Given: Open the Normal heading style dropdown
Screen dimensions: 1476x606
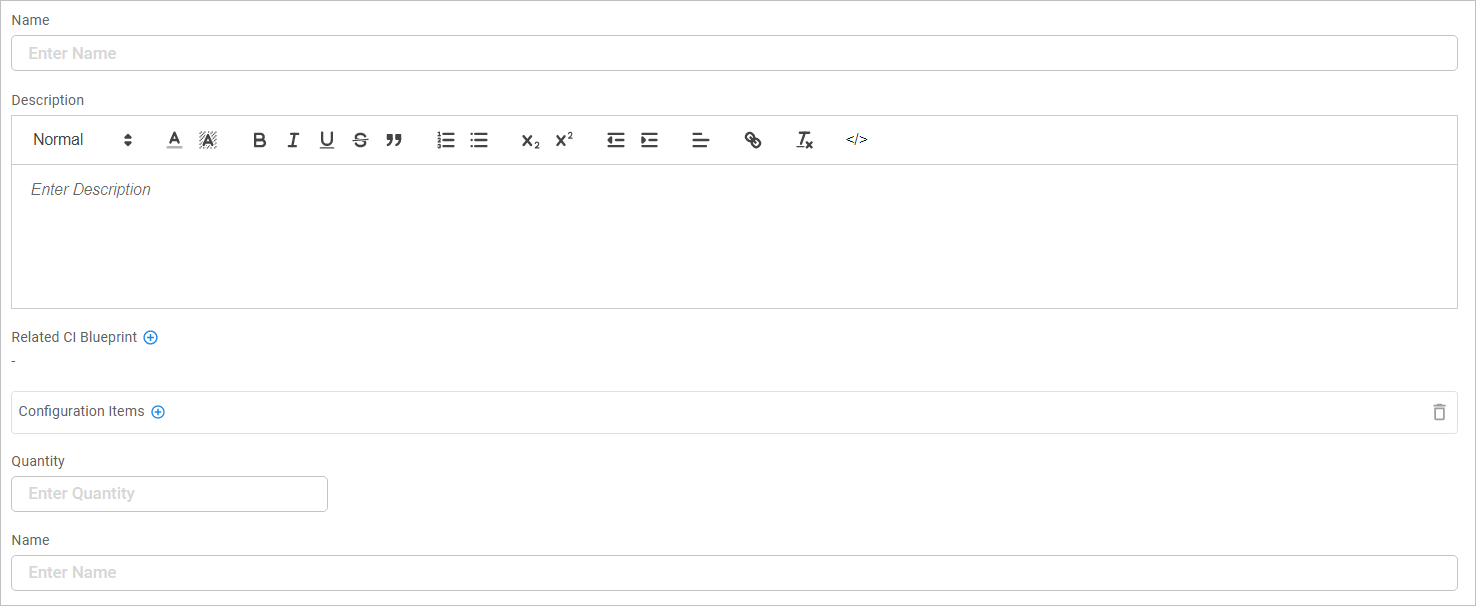Looking at the screenshot, I should (83, 140).
